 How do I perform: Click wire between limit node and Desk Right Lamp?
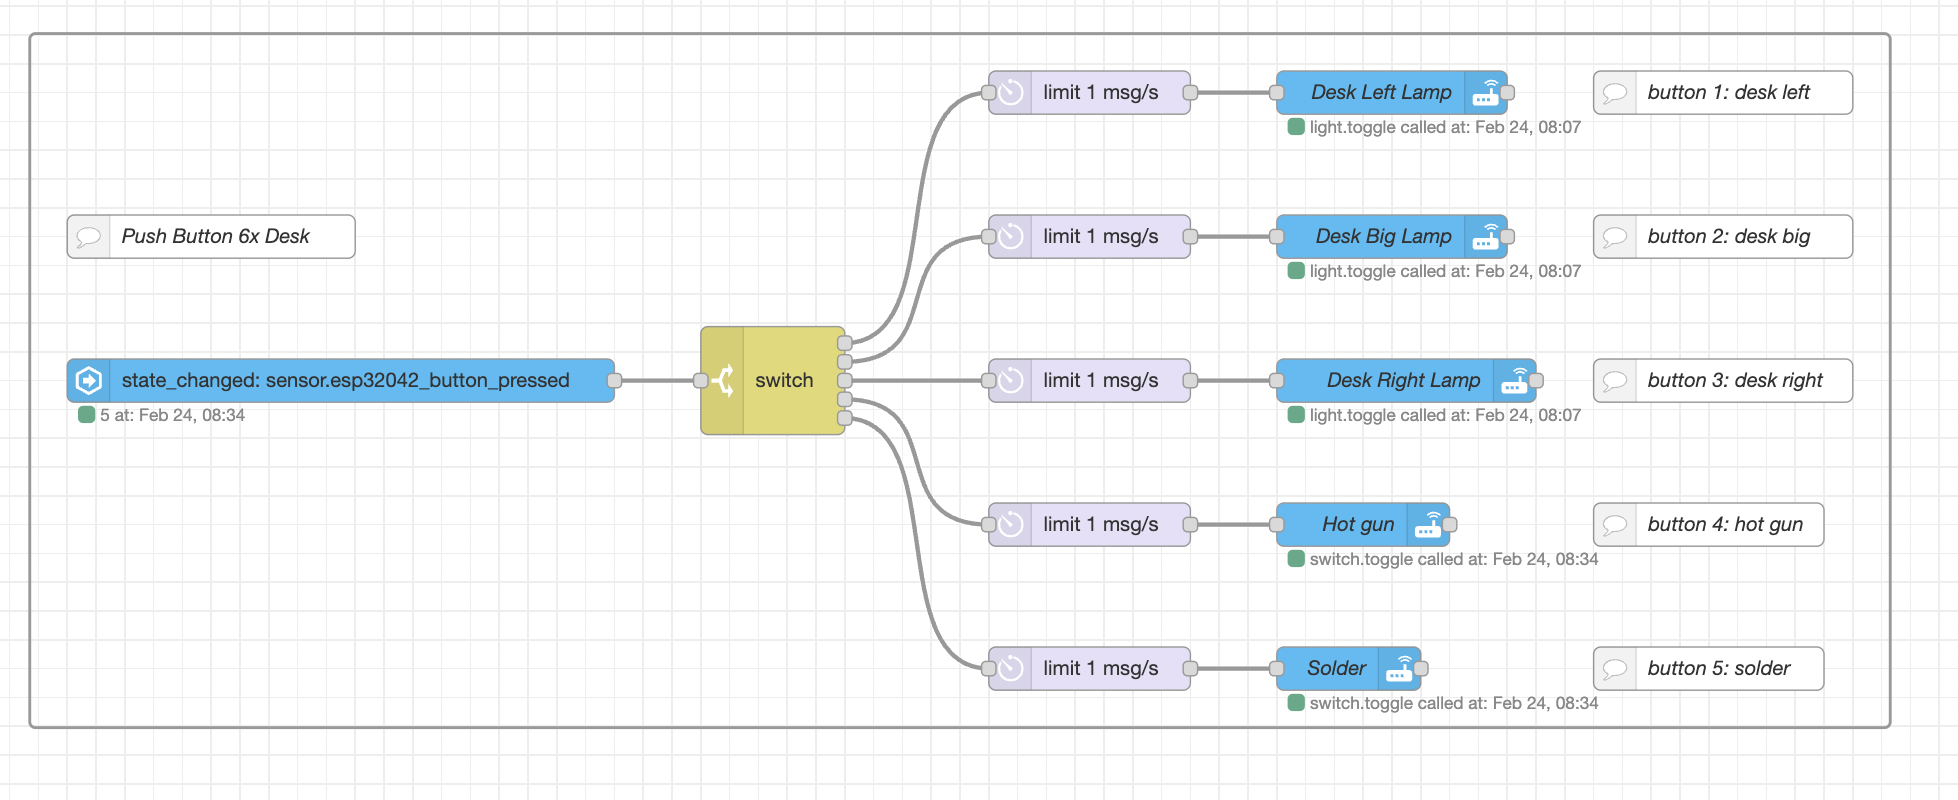(1234, 380)
